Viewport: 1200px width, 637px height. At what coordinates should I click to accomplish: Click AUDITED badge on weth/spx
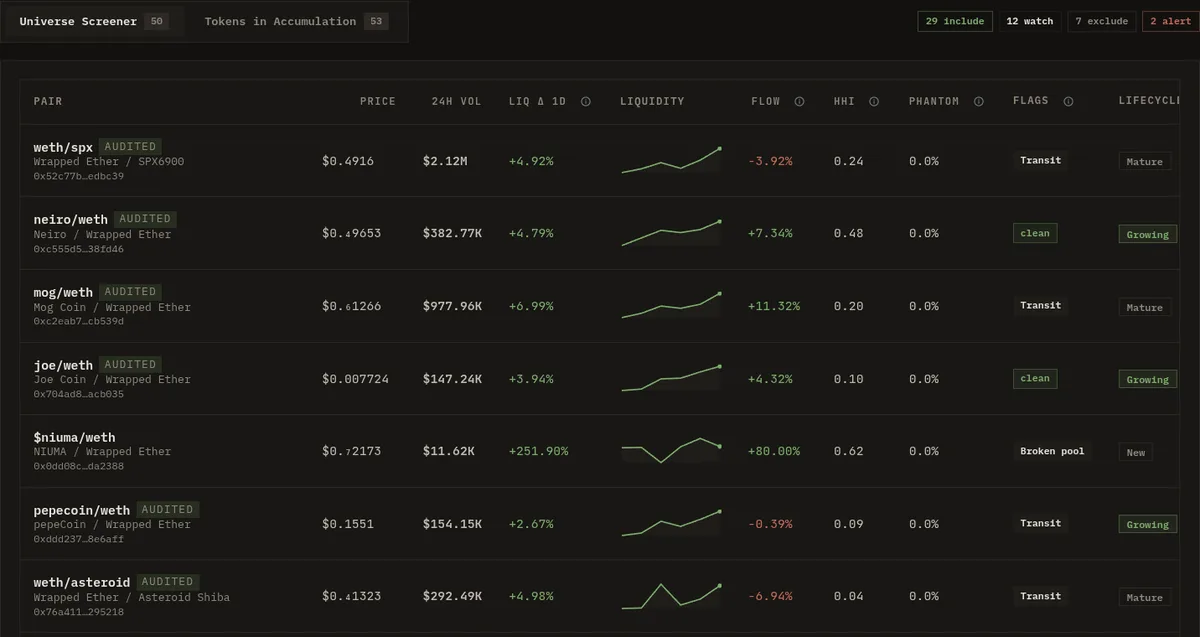pos(130,146)
